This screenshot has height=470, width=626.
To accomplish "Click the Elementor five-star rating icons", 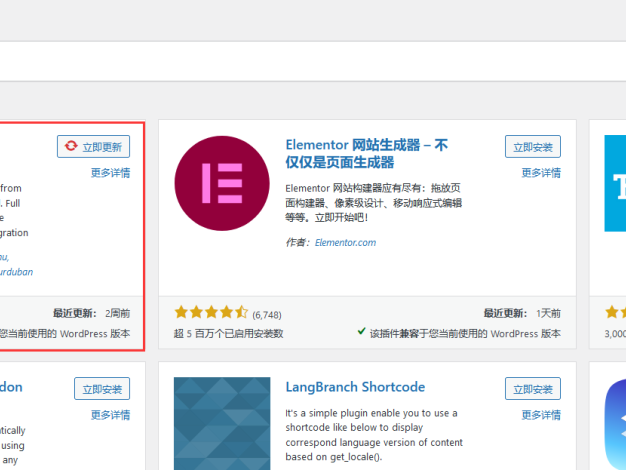I will (211, 313).
